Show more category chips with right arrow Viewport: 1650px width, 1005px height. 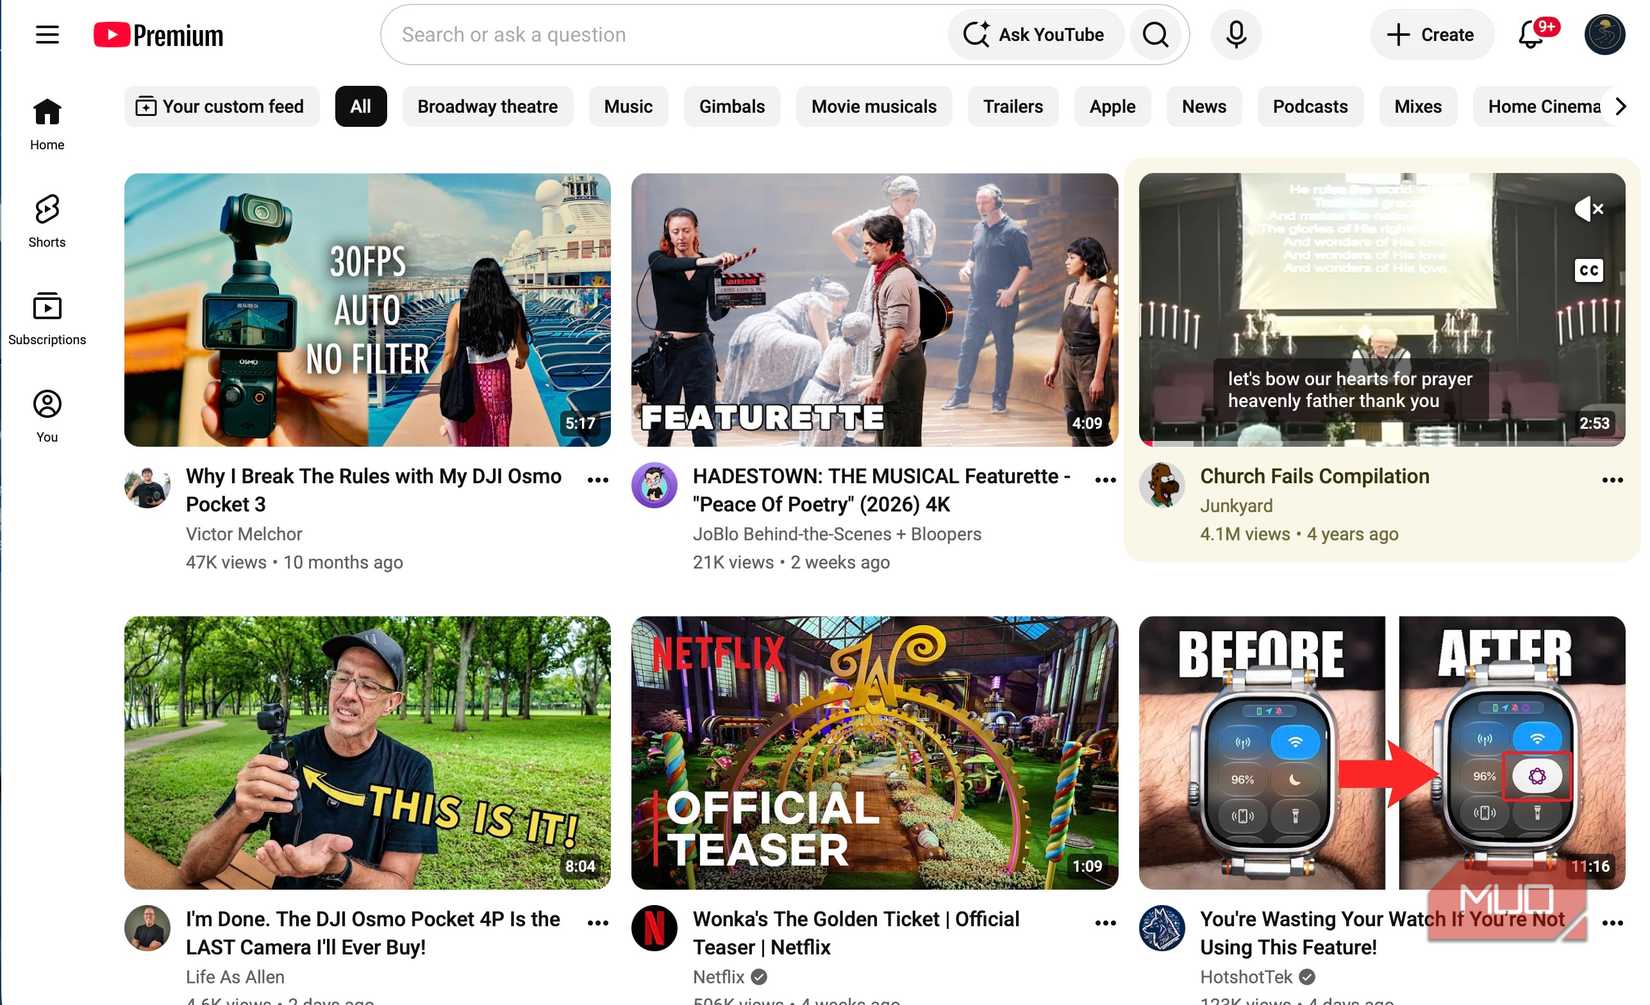1620,106
